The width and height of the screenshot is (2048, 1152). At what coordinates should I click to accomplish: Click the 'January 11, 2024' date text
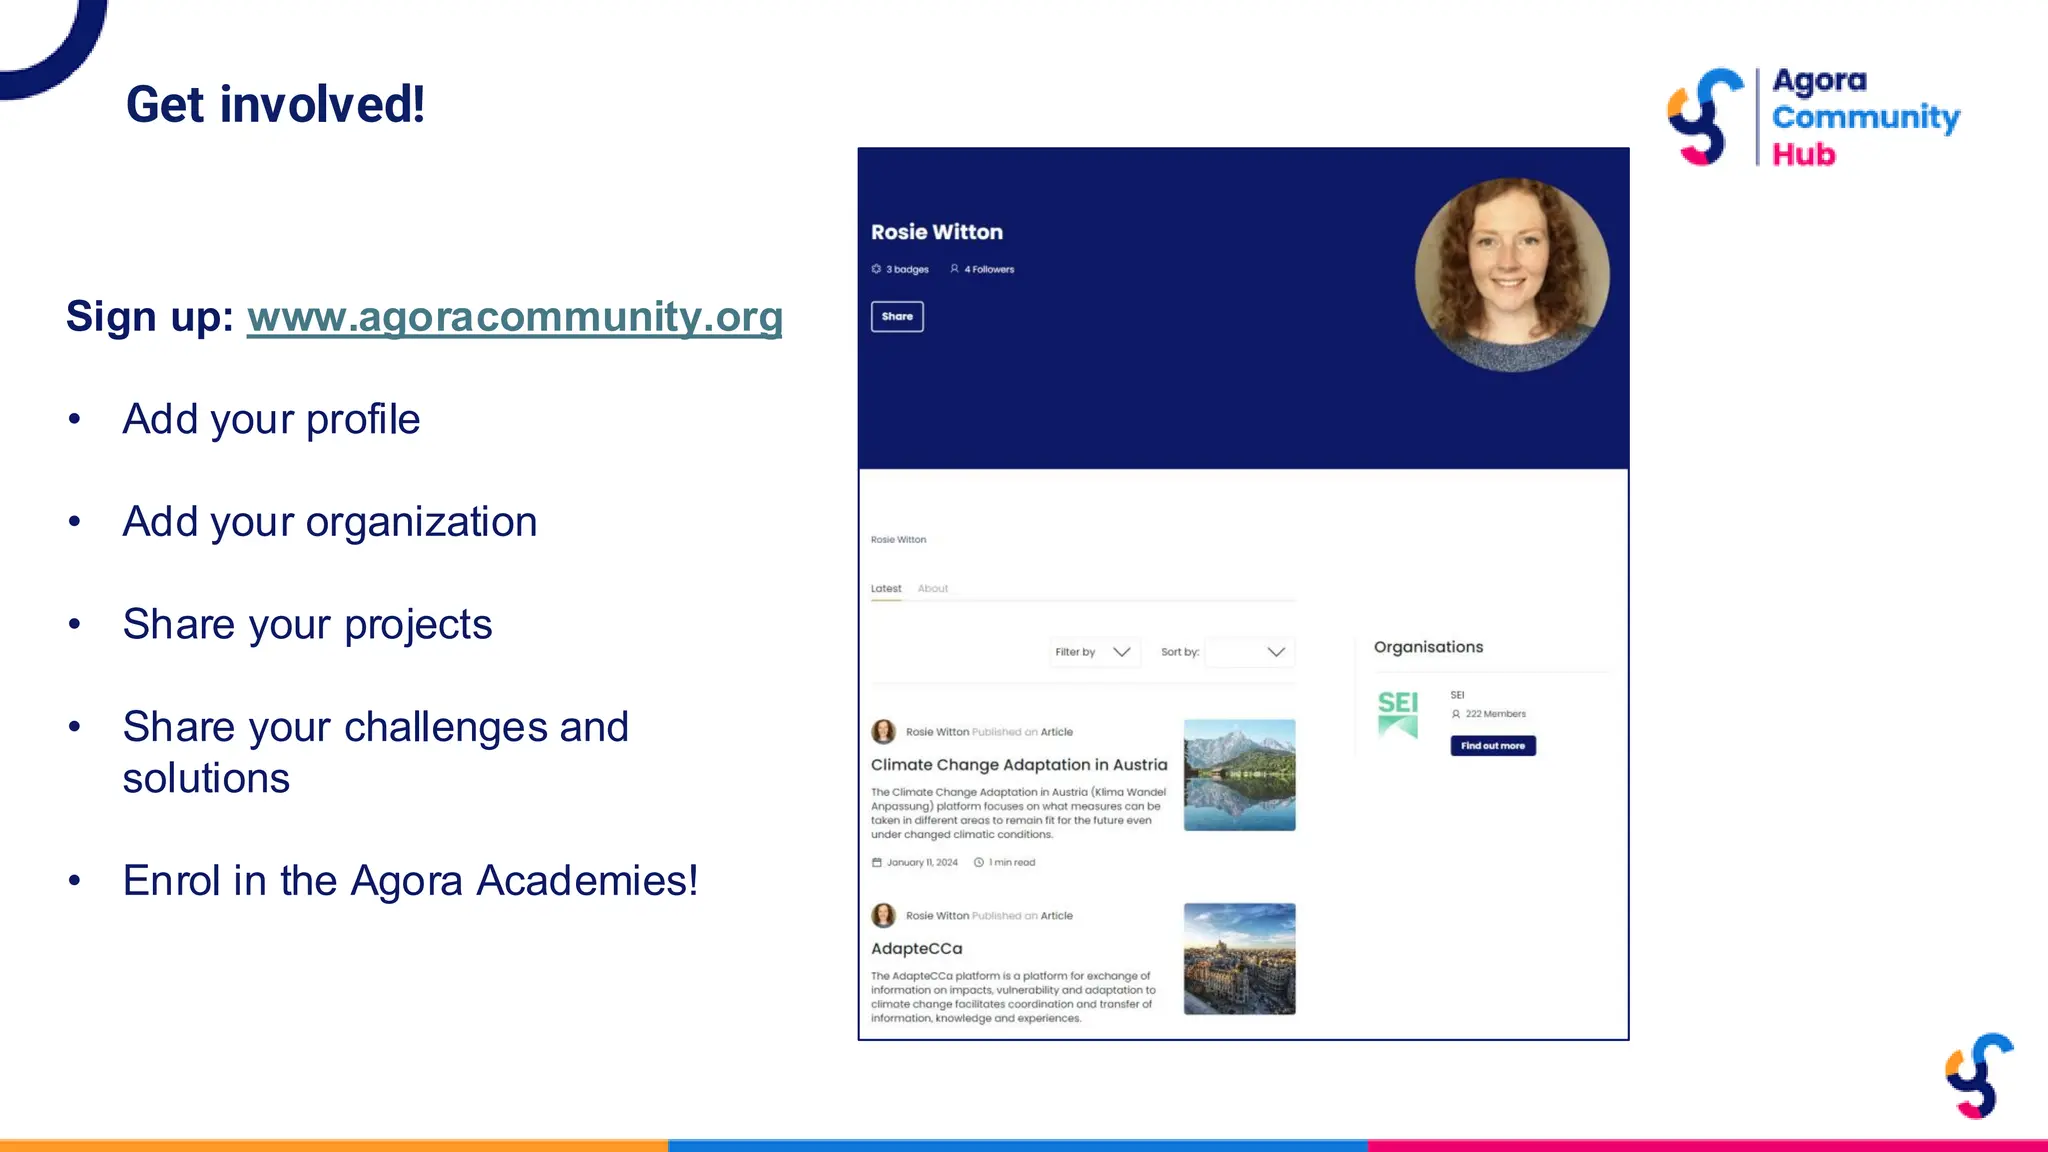[922, 862]
